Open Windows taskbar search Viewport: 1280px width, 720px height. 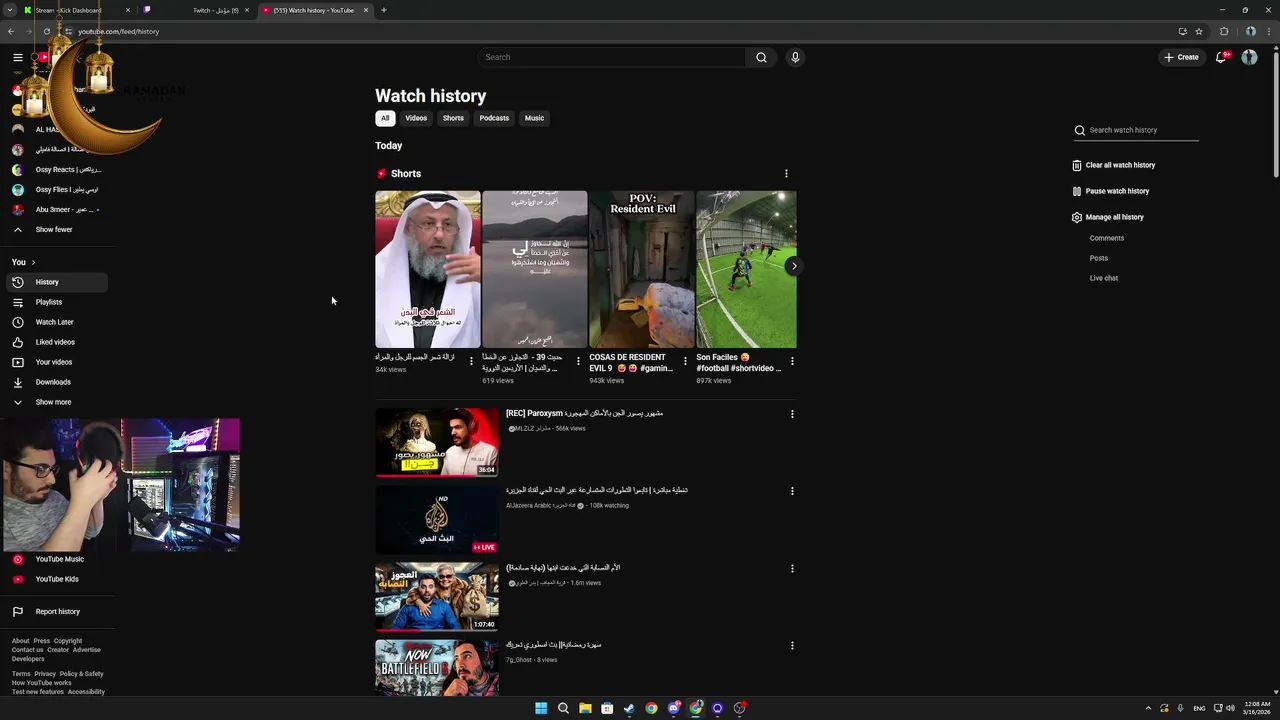563,708
